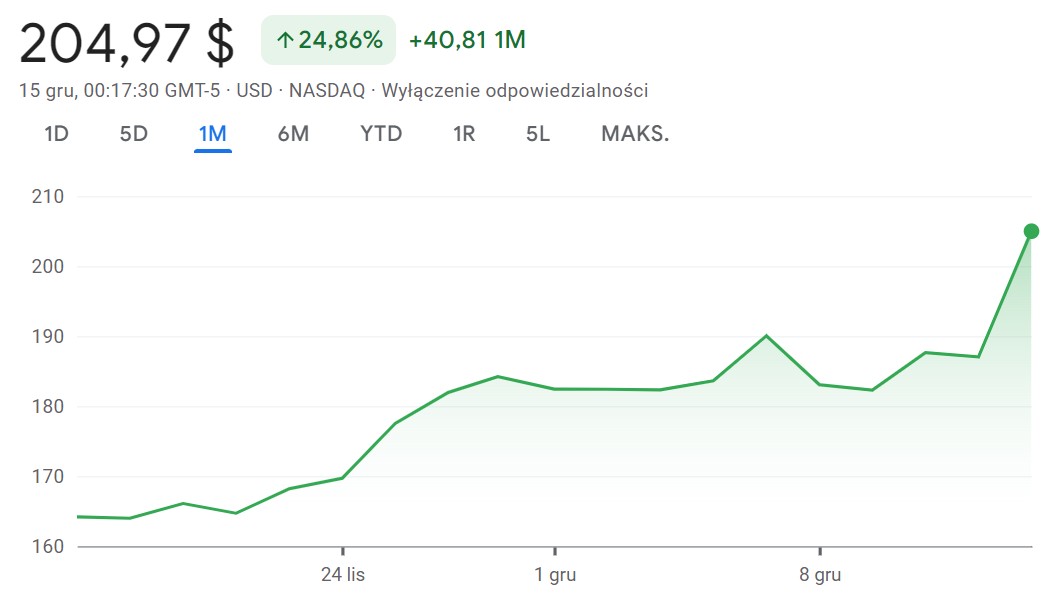1051x601 pixels.
Task: Switch to the 1D time range tab
Action: tap(56, 134)
